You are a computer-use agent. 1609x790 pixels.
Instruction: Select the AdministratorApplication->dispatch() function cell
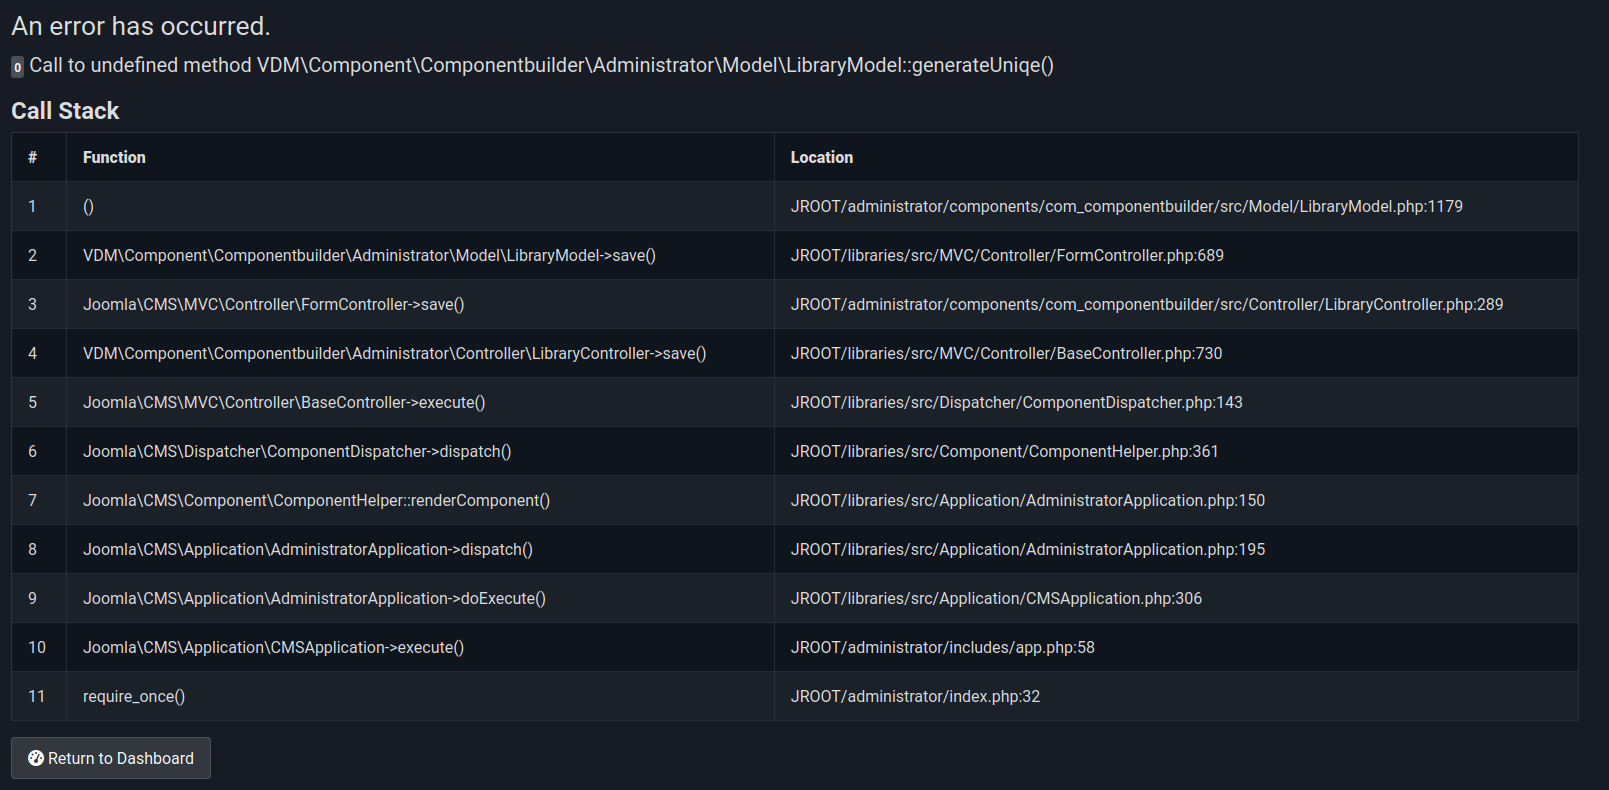(420, 549)
